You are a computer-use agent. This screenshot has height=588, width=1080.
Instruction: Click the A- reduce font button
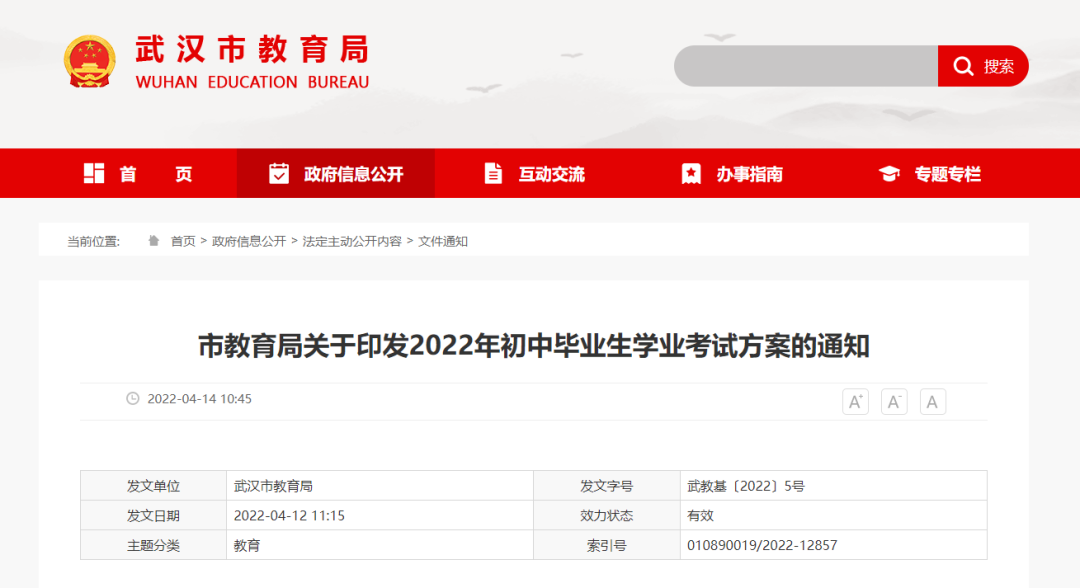click(893, 401)
